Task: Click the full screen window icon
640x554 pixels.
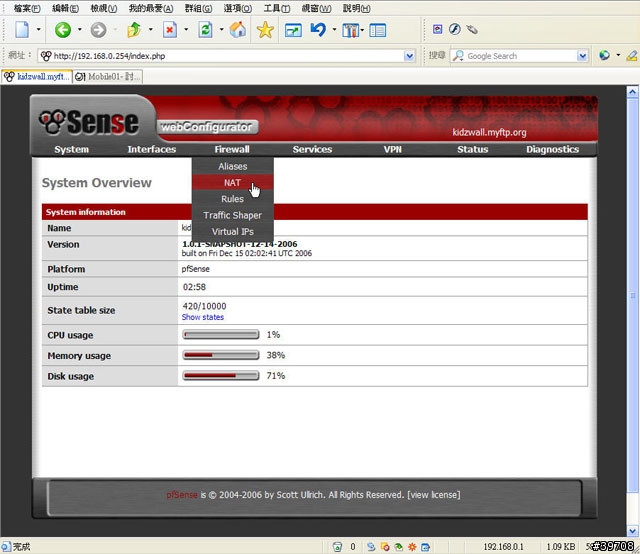Action: pos(293,30)
